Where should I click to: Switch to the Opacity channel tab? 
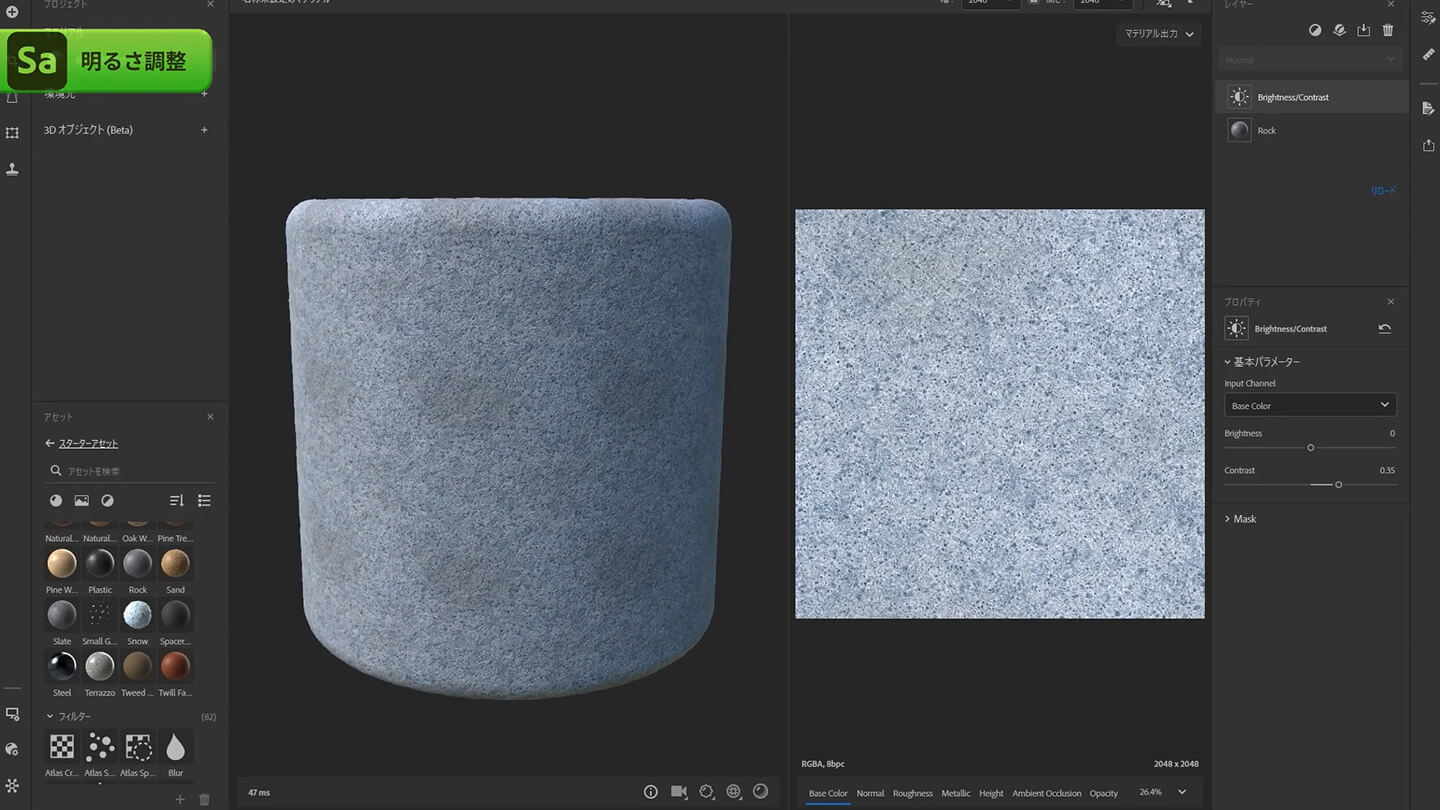[x=1104, y=793]
